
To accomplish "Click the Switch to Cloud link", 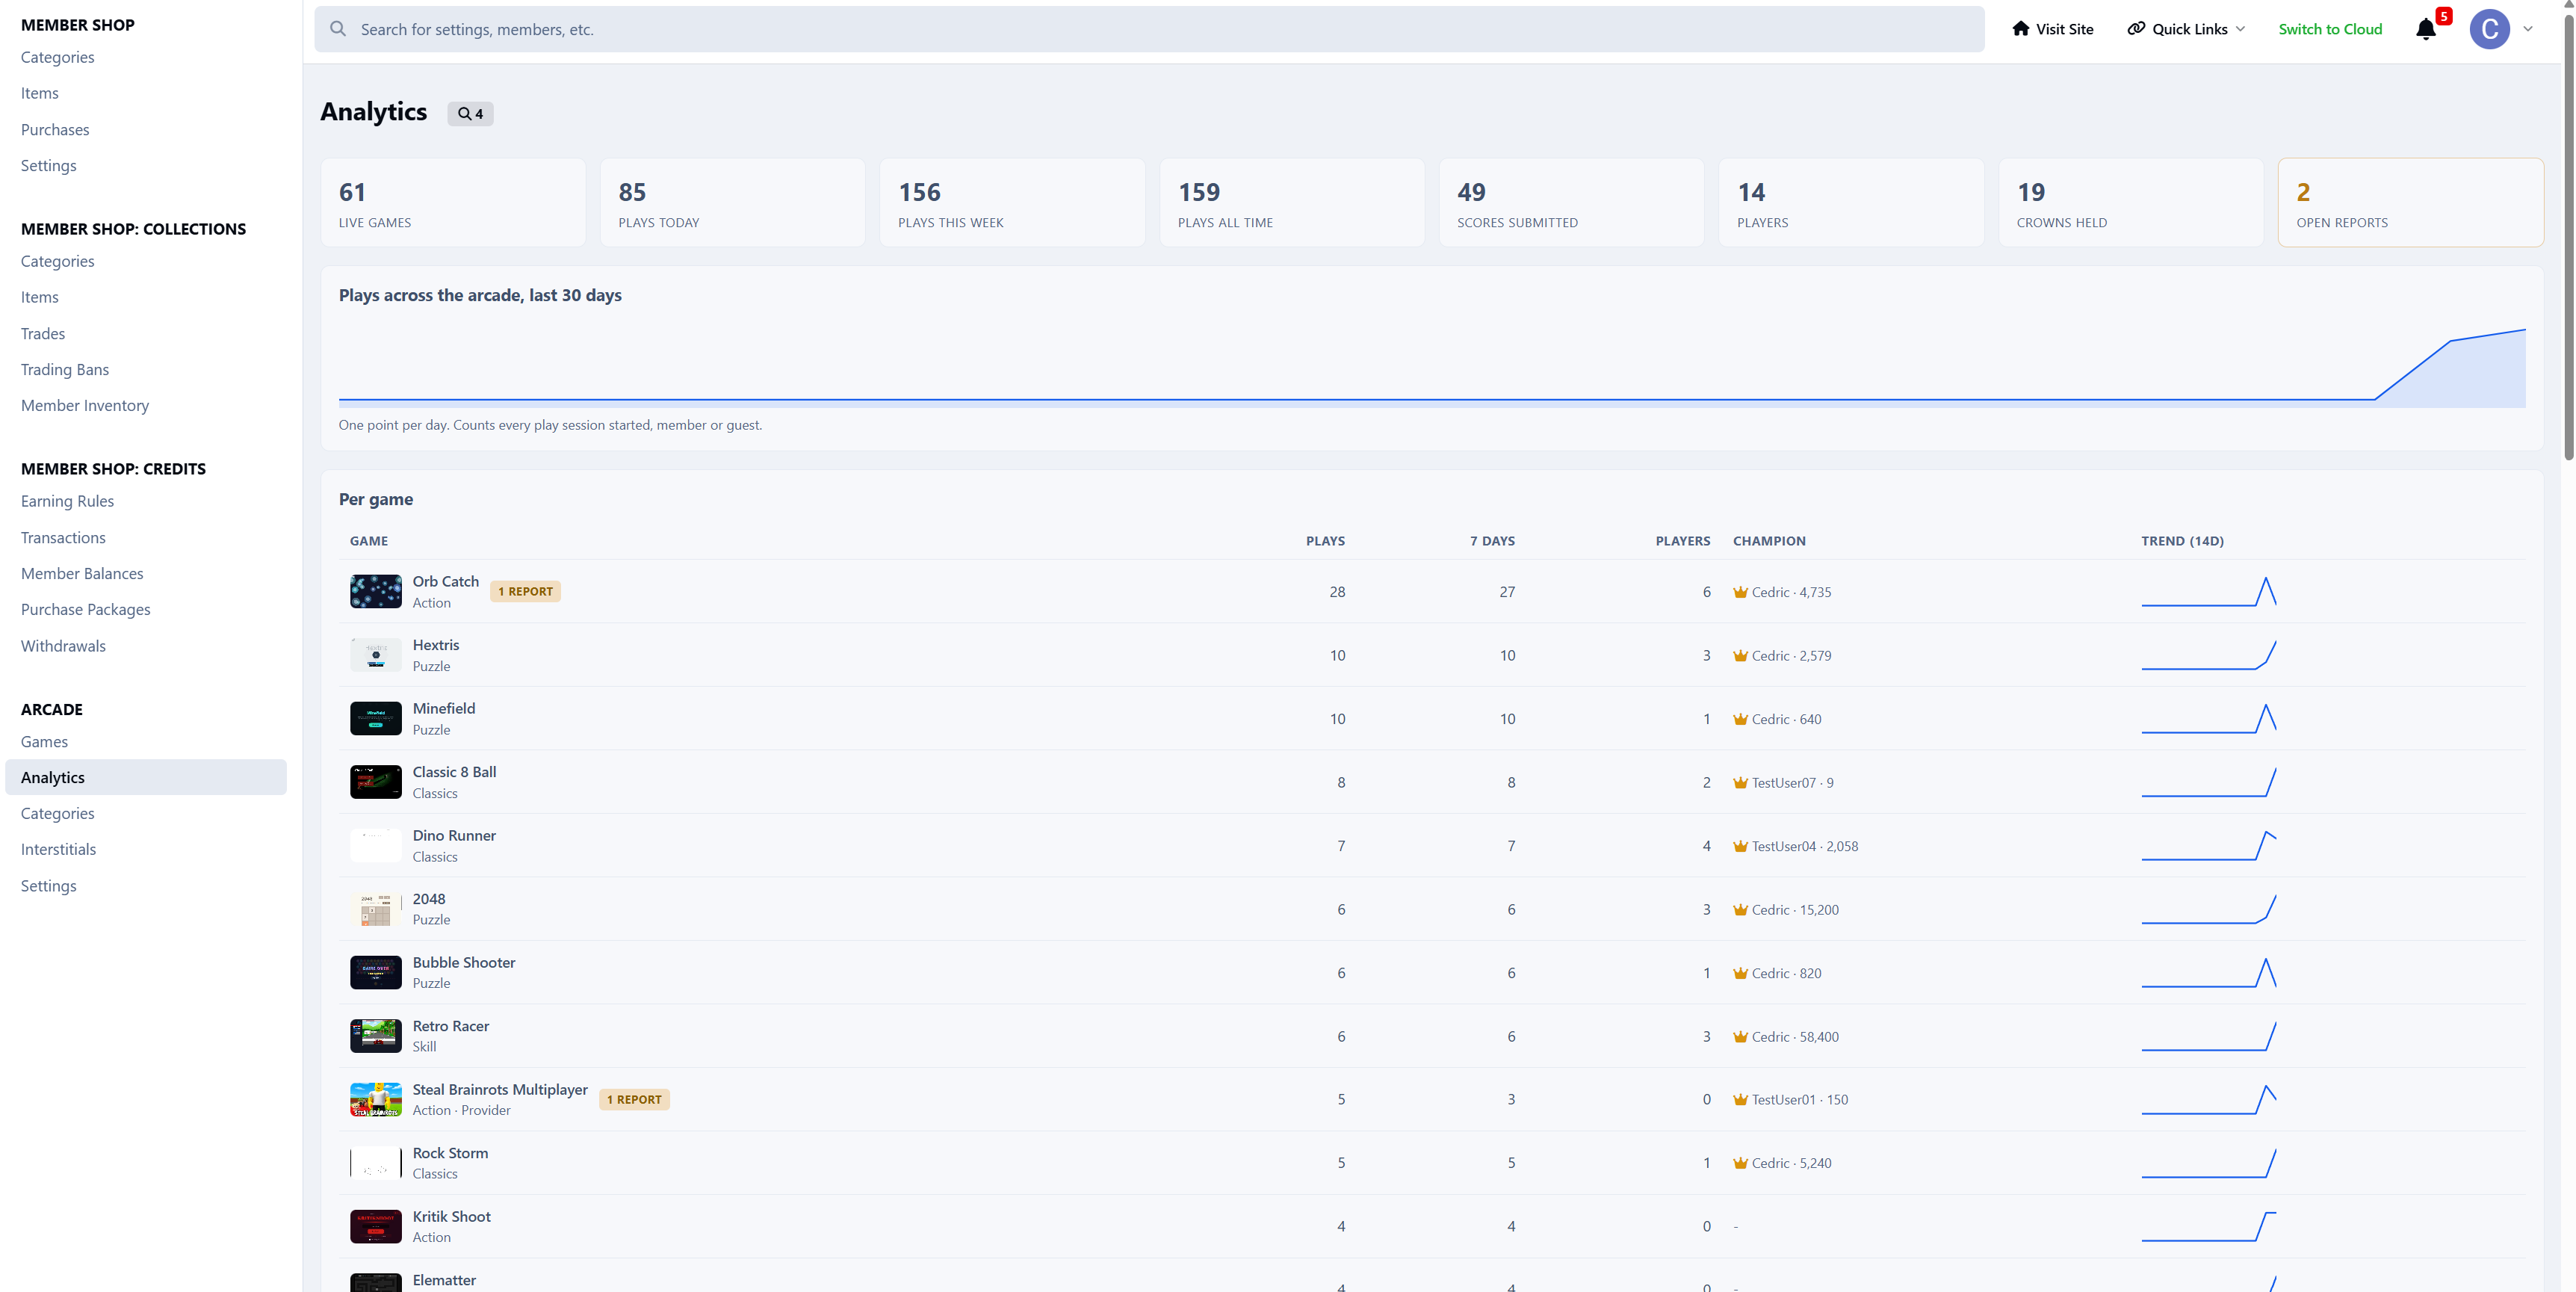I will coord(2329,29).
